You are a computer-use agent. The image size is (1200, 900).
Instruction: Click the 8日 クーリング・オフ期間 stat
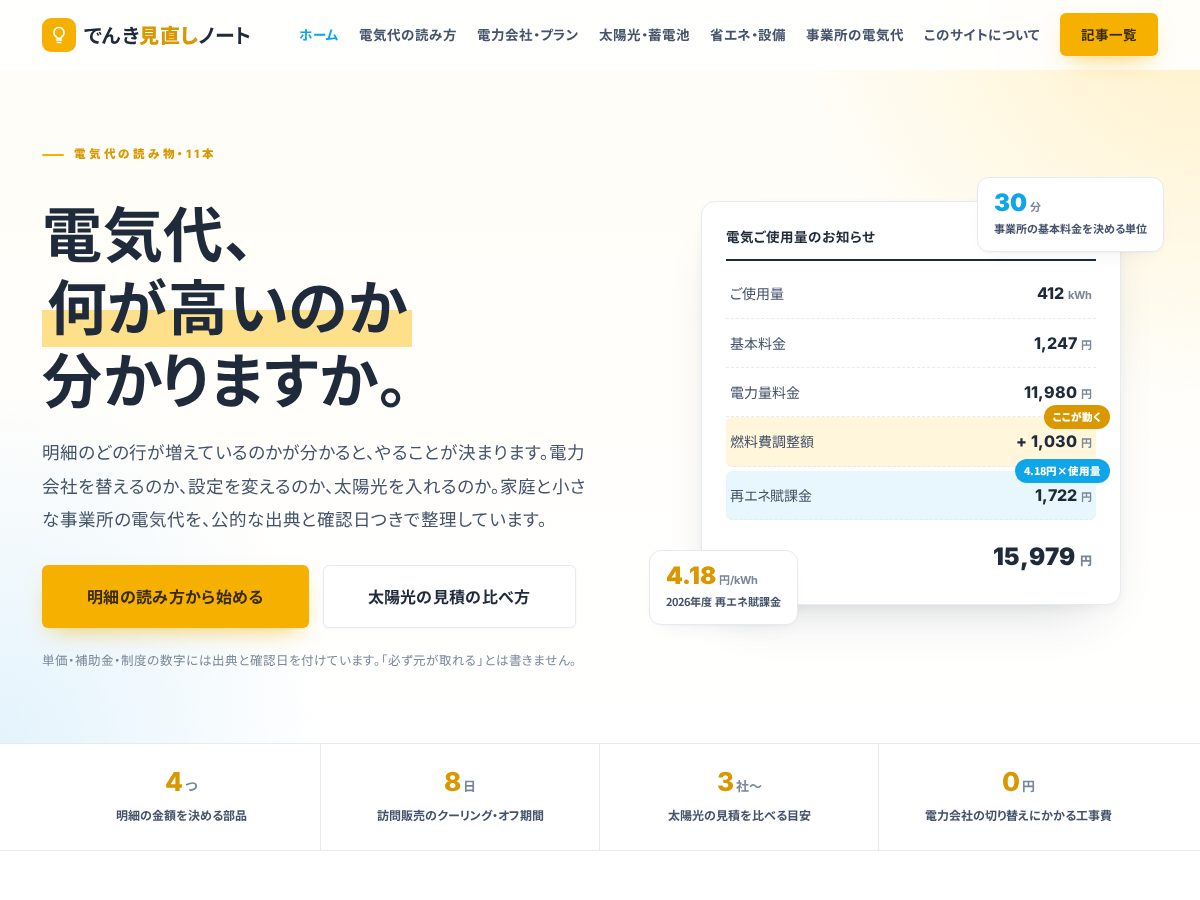point(460,797)
